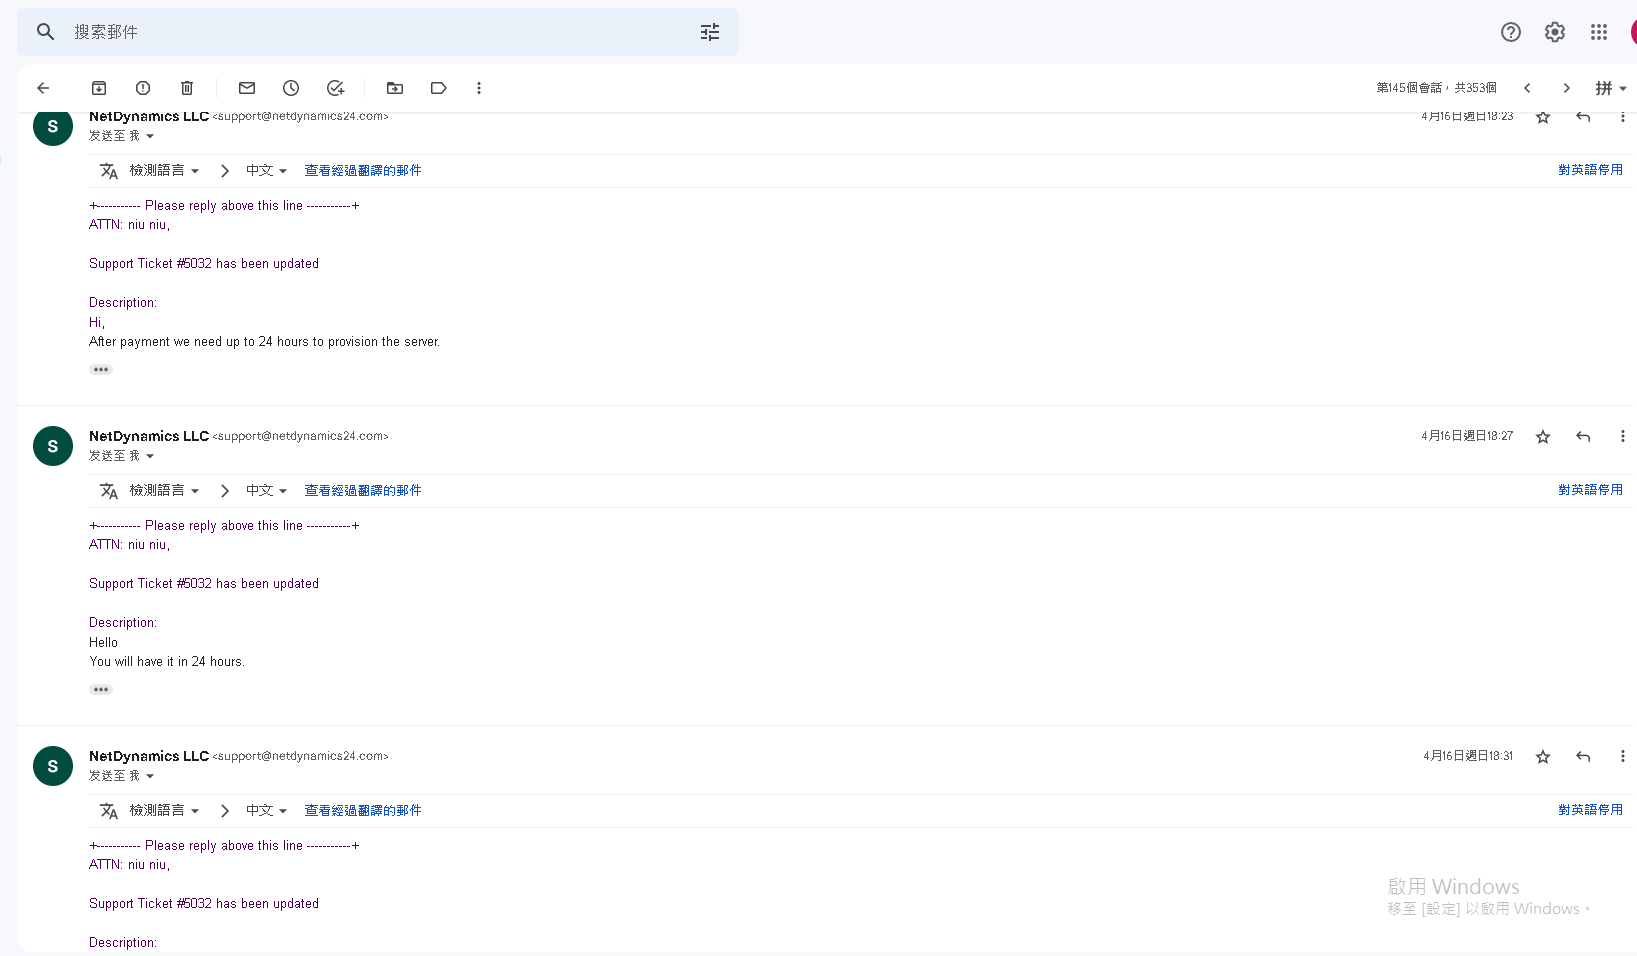Image resolution: width=1637 pixels, height=956 pixels.
Task: Open source language dropdown in 18:23 message
Action: click(164, 171)
